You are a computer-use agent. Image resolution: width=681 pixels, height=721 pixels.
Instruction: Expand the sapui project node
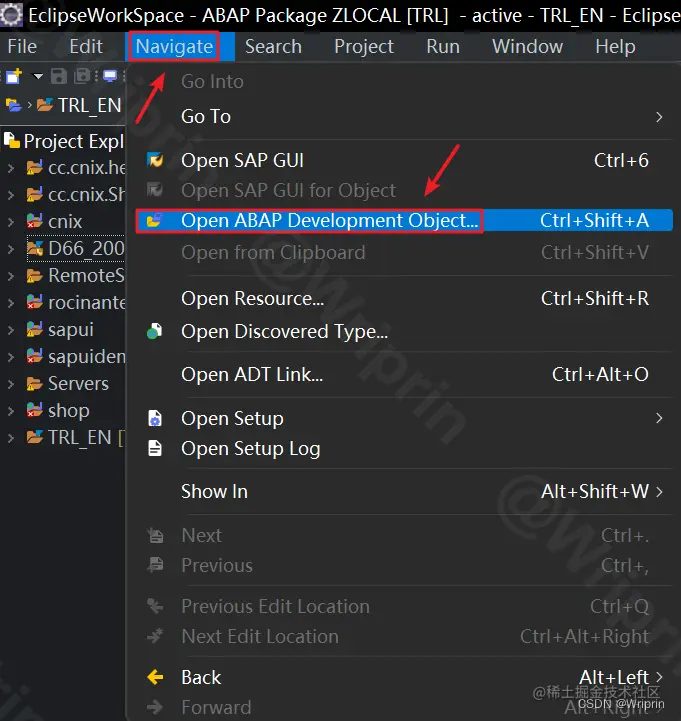(11, 330)
